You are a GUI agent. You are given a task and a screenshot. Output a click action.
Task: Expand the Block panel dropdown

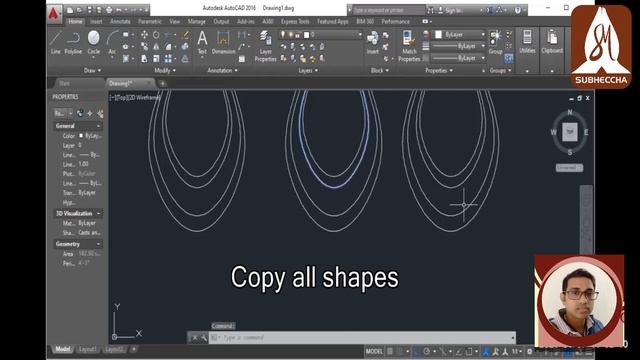(x=380, y=71)
